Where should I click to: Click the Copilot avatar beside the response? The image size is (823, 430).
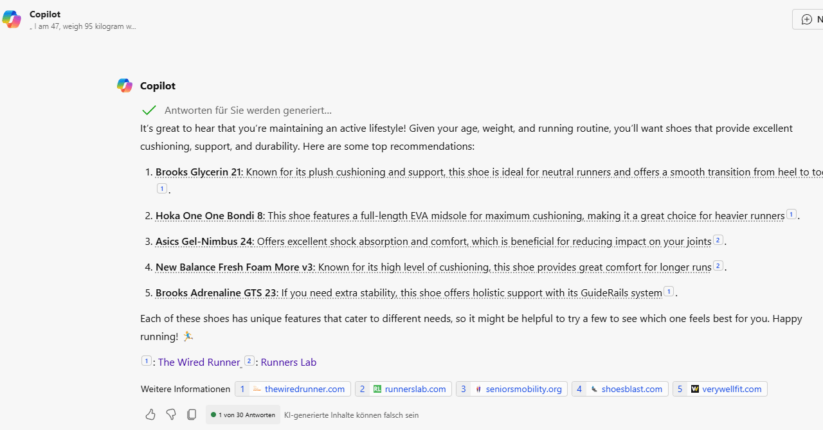click(124, 86)
